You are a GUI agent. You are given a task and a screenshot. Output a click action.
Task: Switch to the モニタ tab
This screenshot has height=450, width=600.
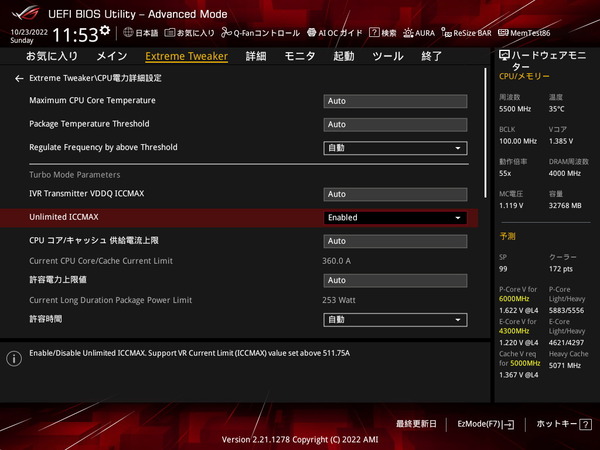click(300, 57)
